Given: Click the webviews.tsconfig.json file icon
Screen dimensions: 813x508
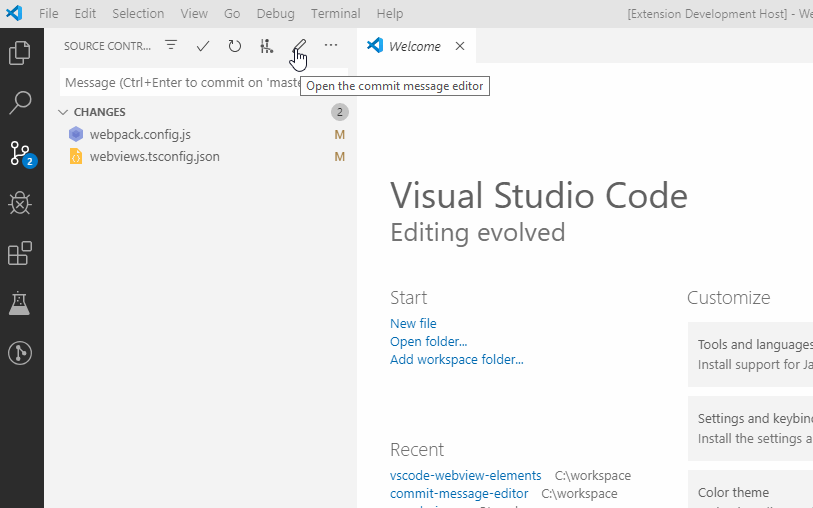Looking at the screenshot, I should (x=76, y=157).
